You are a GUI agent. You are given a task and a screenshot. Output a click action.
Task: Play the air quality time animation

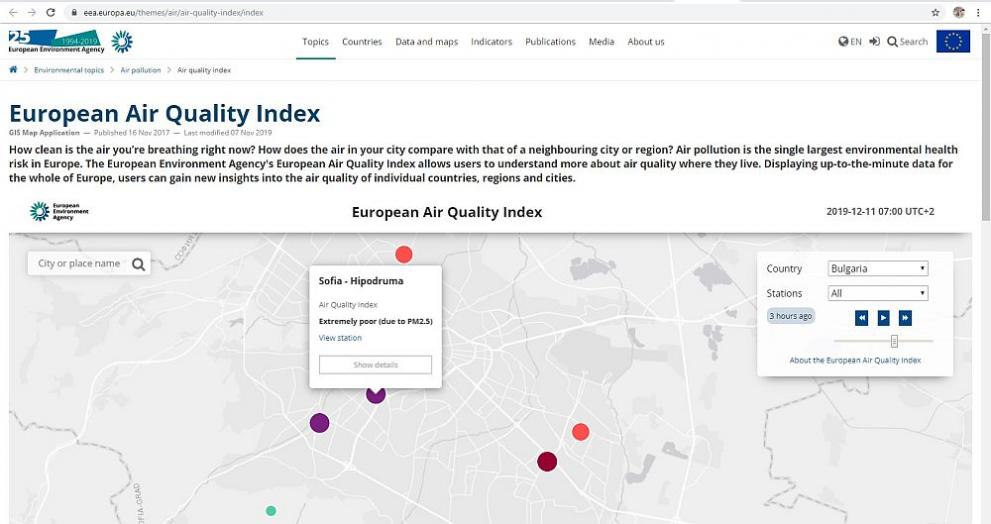884,318
